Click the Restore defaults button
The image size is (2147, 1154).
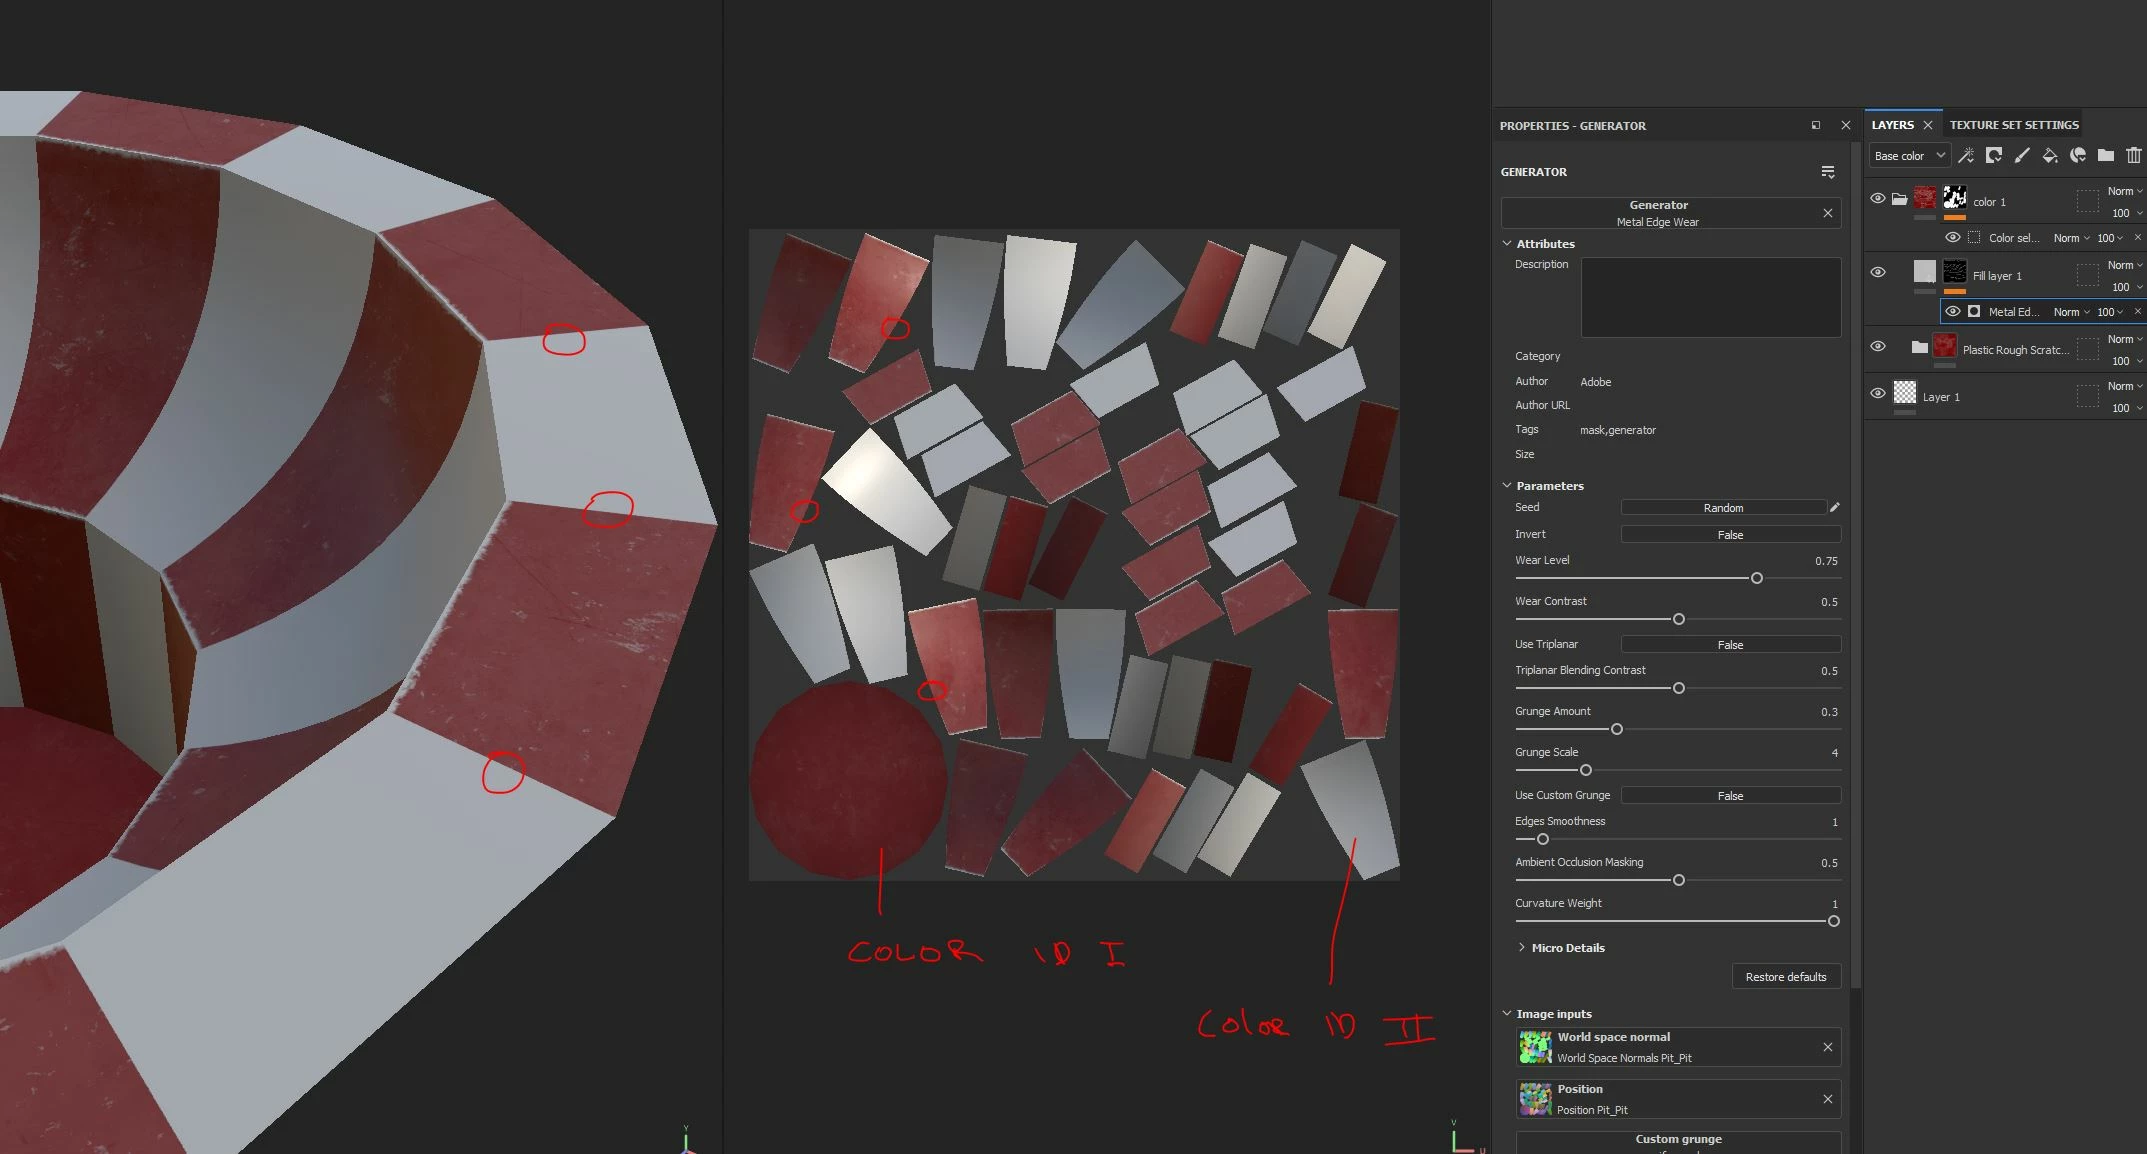tap(1786, 977)
